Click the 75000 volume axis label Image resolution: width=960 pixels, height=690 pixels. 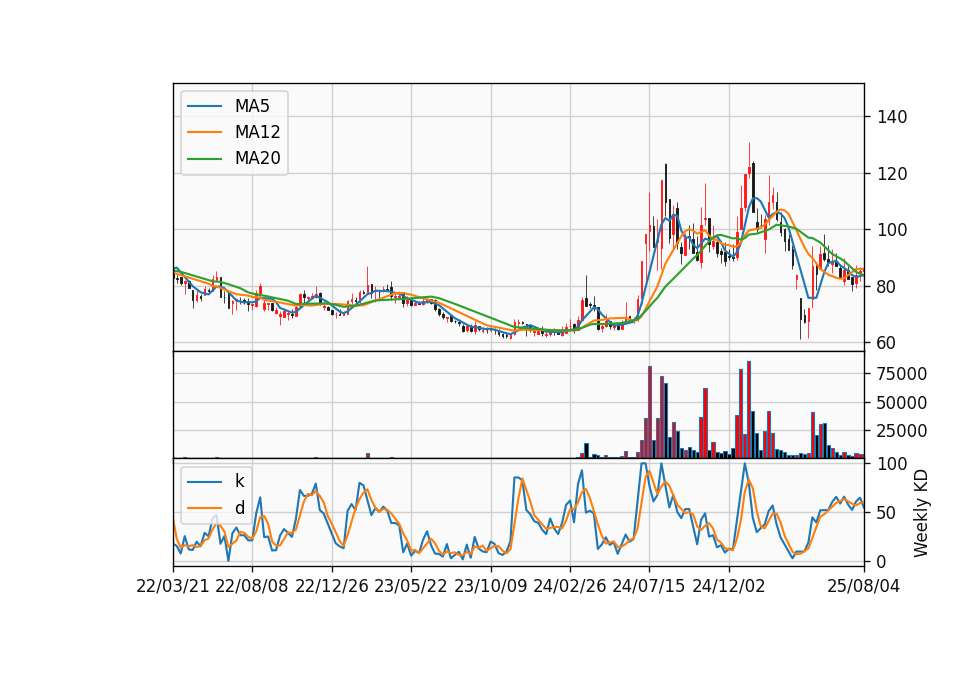[902, 373]
